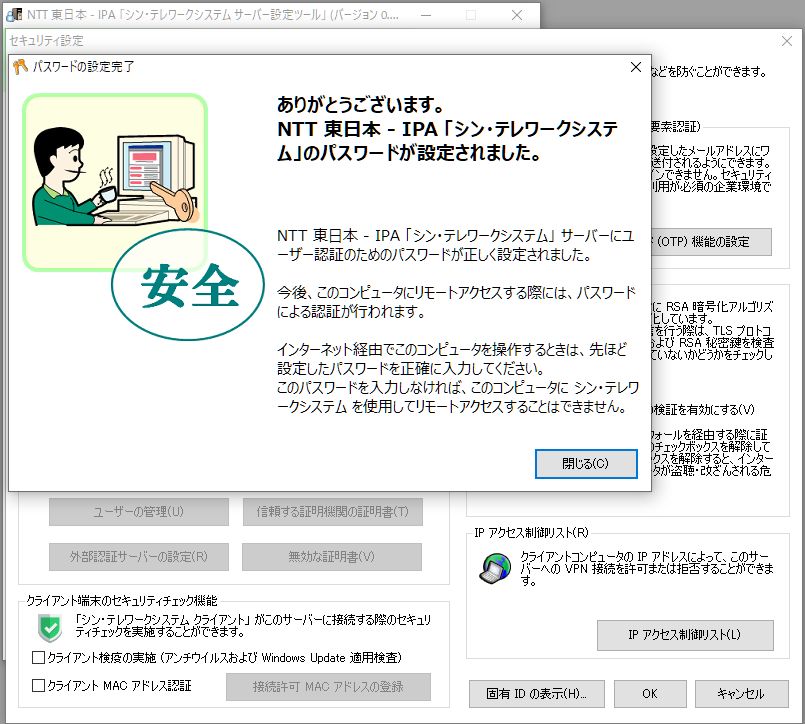Screen dimensions: 805x724
Task: Confirm the security settings with OK
Action: 650,694
